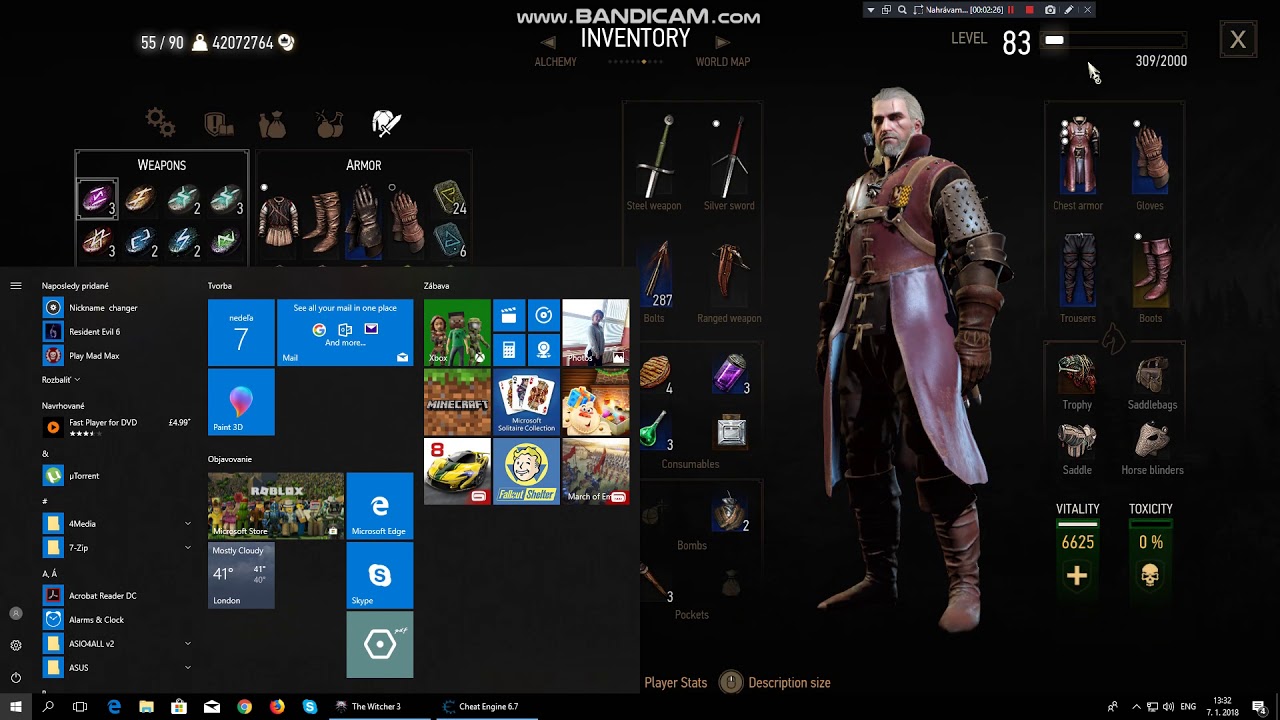Expand the ASUS folder in Start menu
This screenshot has height=720, width=1280.
[117, 667]
